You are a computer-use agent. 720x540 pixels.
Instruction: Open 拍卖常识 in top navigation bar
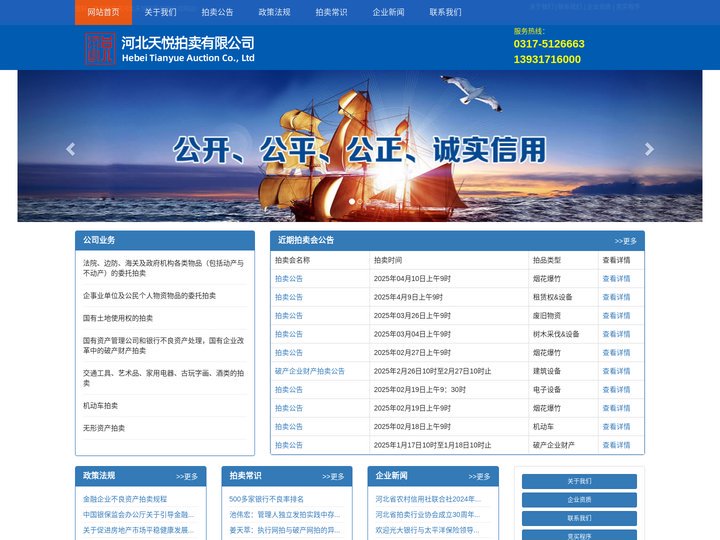tap(331, 12)
